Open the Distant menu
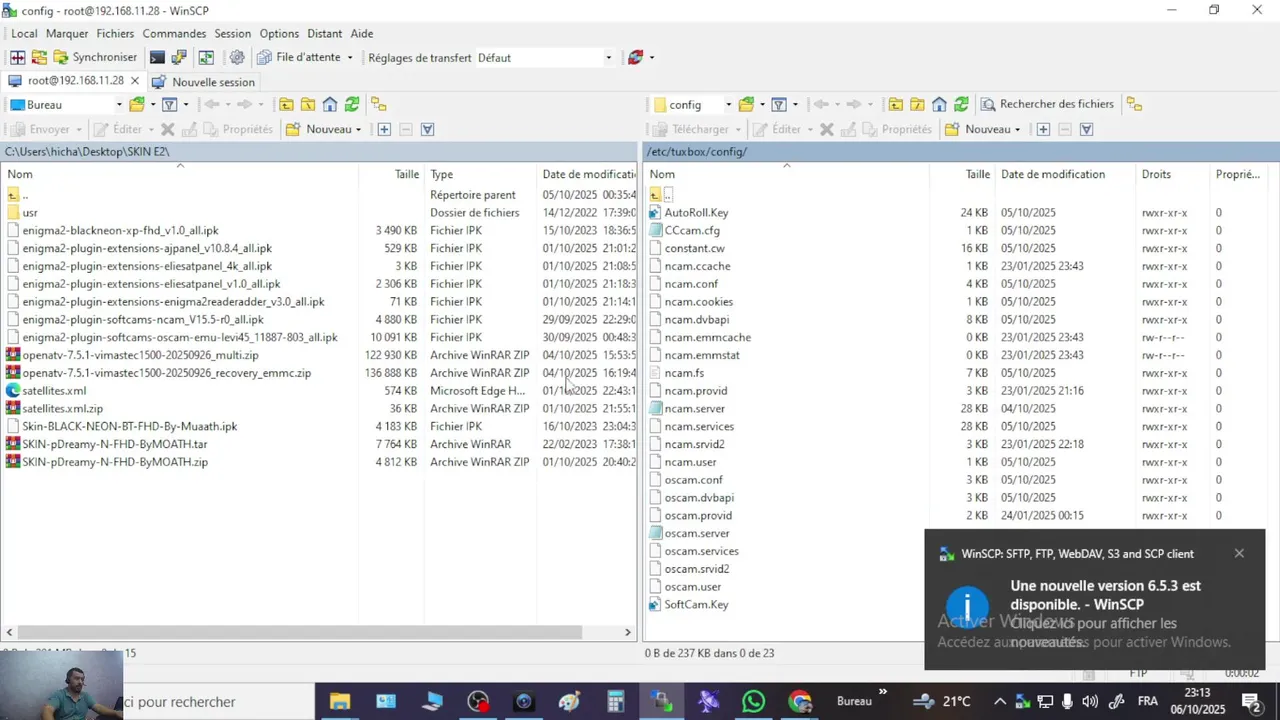This screenshot has height=720, width=1280. tap(324, 33)
